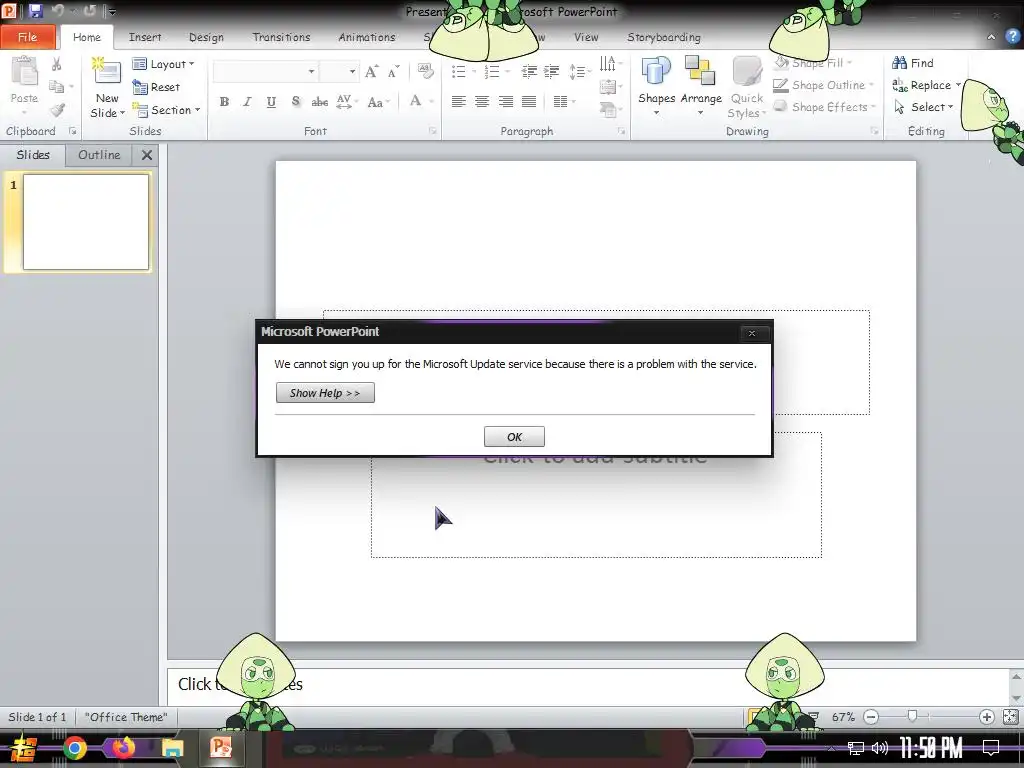Open the Font dialog launcher
This screenshot has width=1024, height=768.
[x=432, y=131]
